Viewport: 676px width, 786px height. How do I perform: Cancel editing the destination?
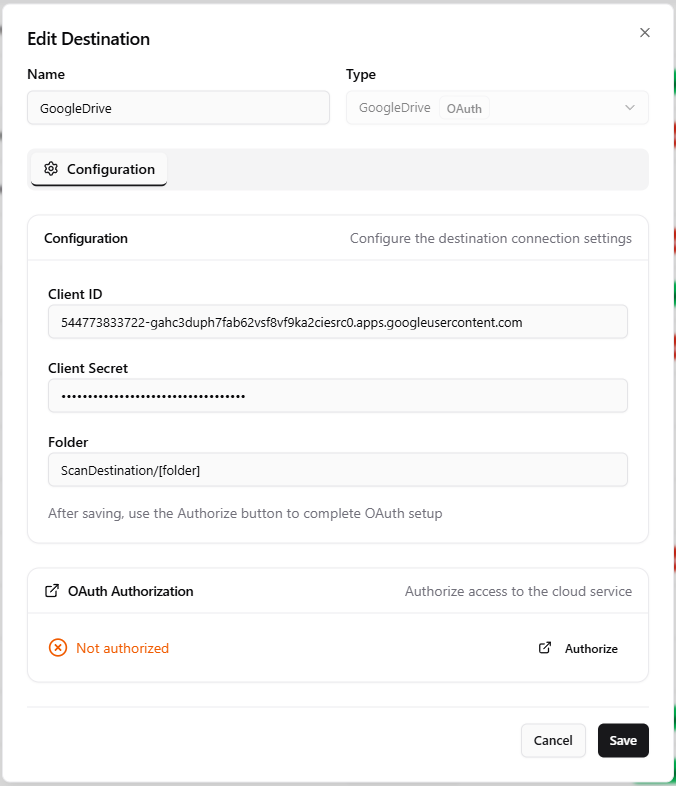click(x=553, y=740)
